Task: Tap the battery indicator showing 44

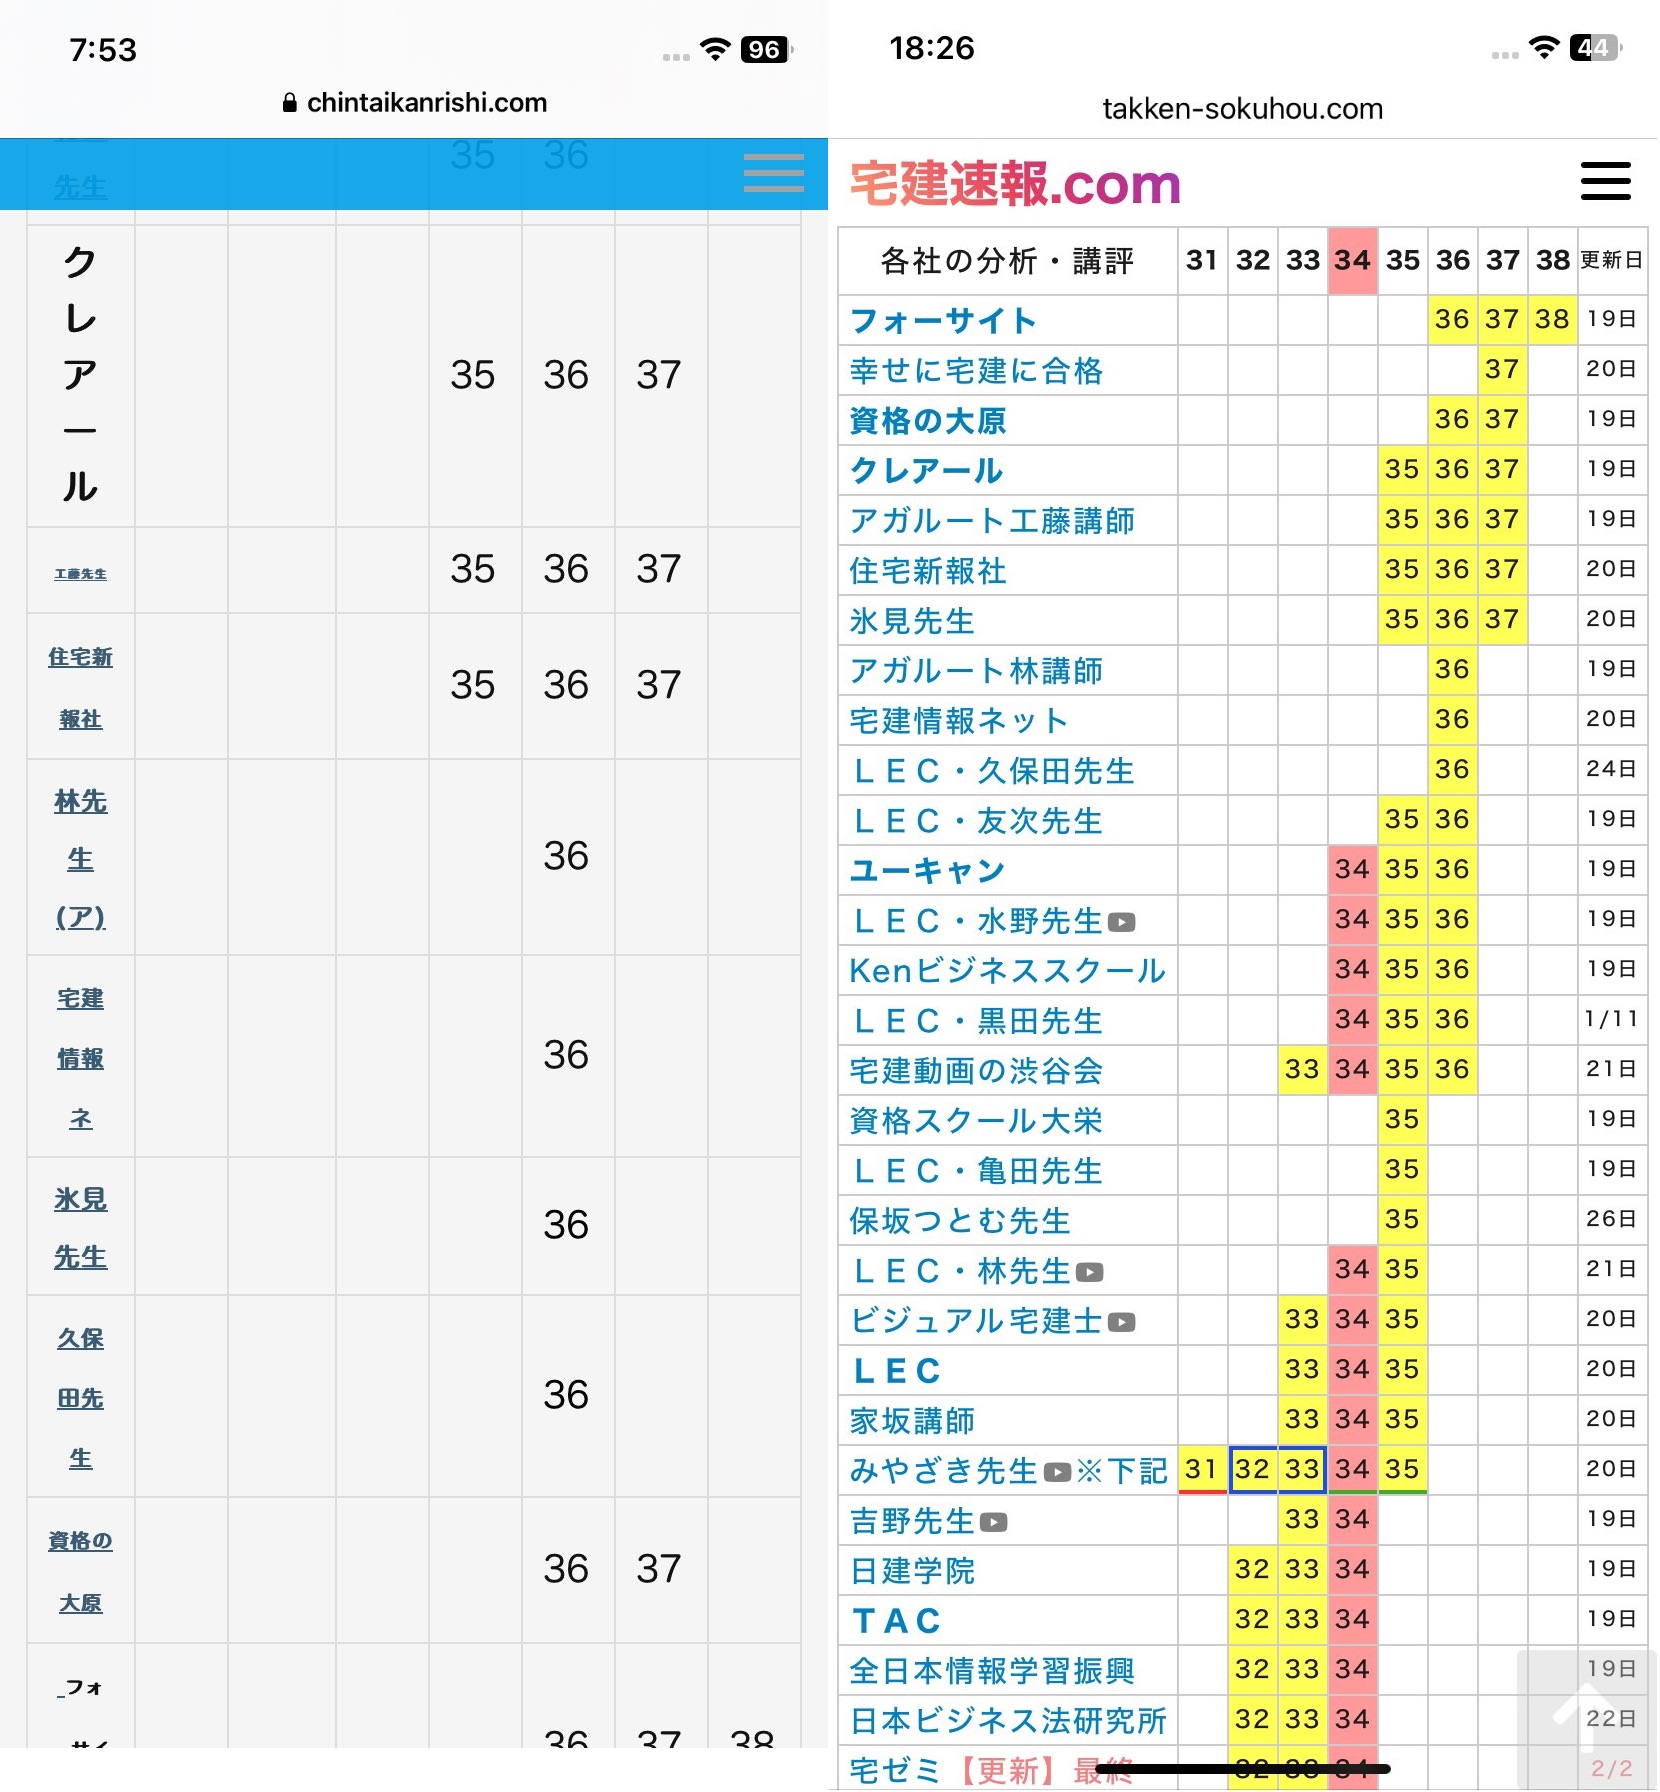Action: (x=1595, y=47)
